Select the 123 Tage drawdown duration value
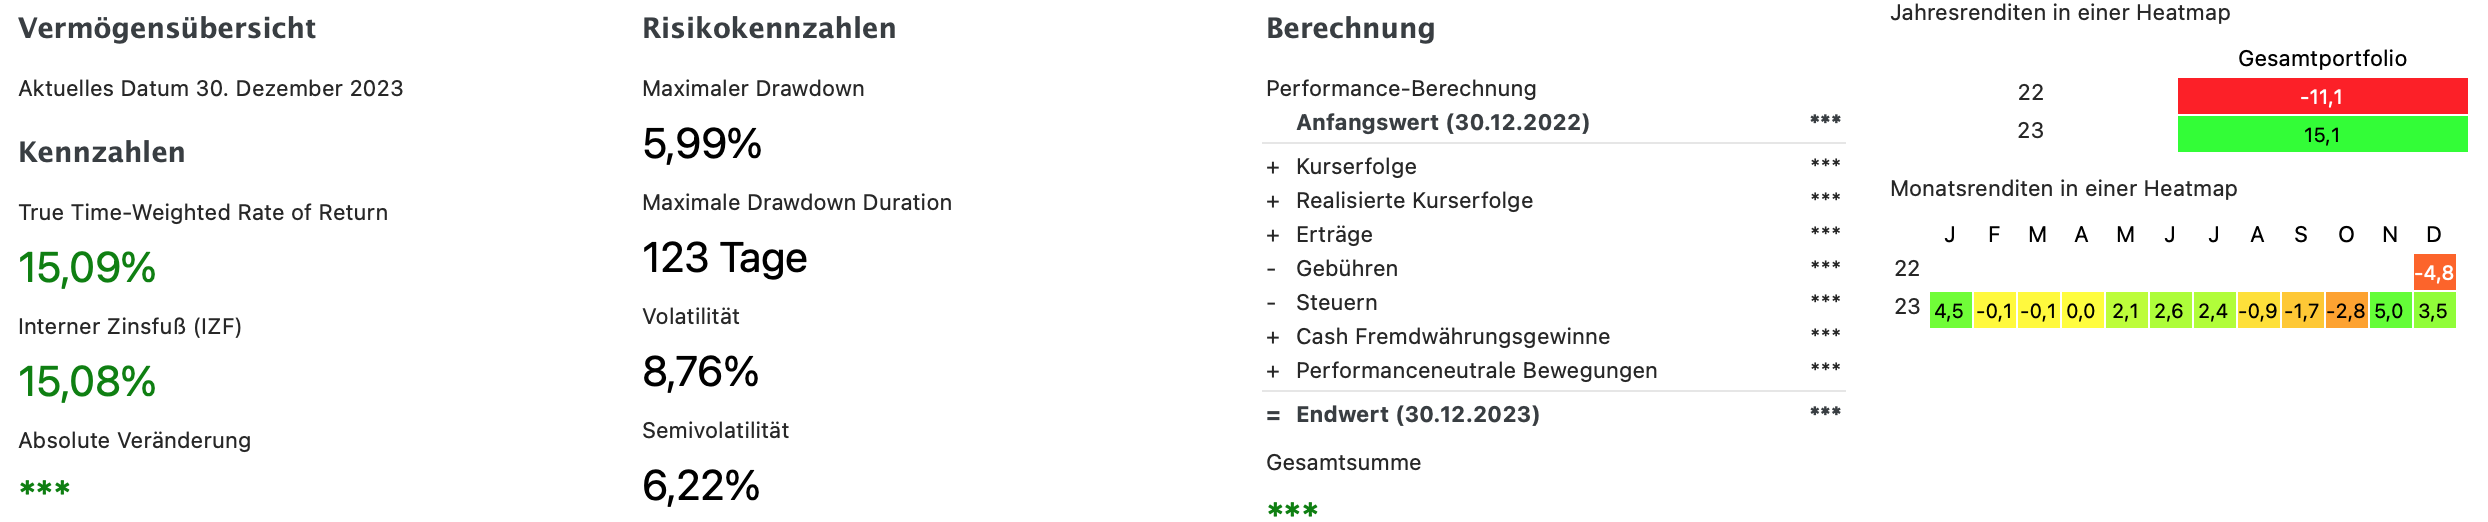The width and height of the screenshot is (2488, 522). [x=724, y=258]
